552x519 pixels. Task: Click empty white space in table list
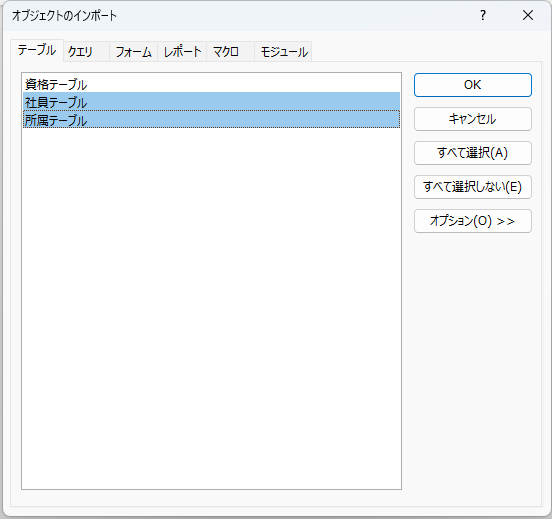tap(211, 306)
